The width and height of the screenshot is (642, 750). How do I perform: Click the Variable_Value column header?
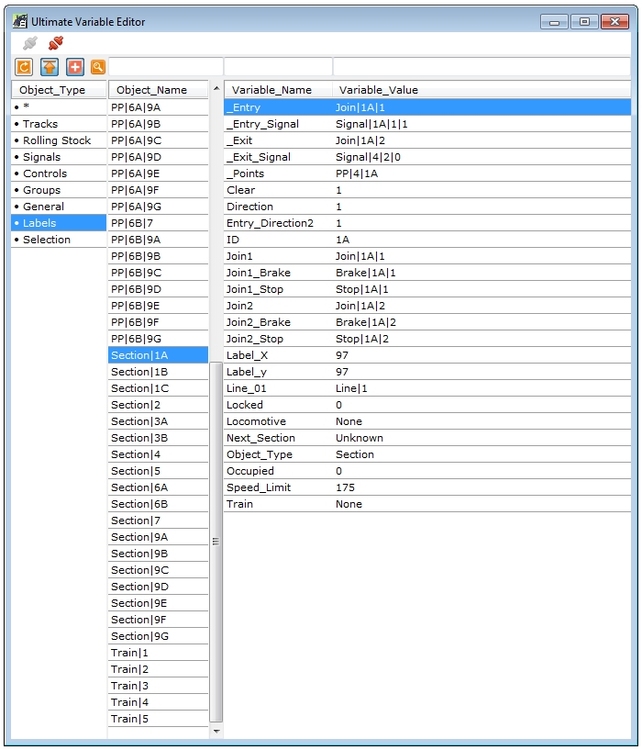click(378, 90)
